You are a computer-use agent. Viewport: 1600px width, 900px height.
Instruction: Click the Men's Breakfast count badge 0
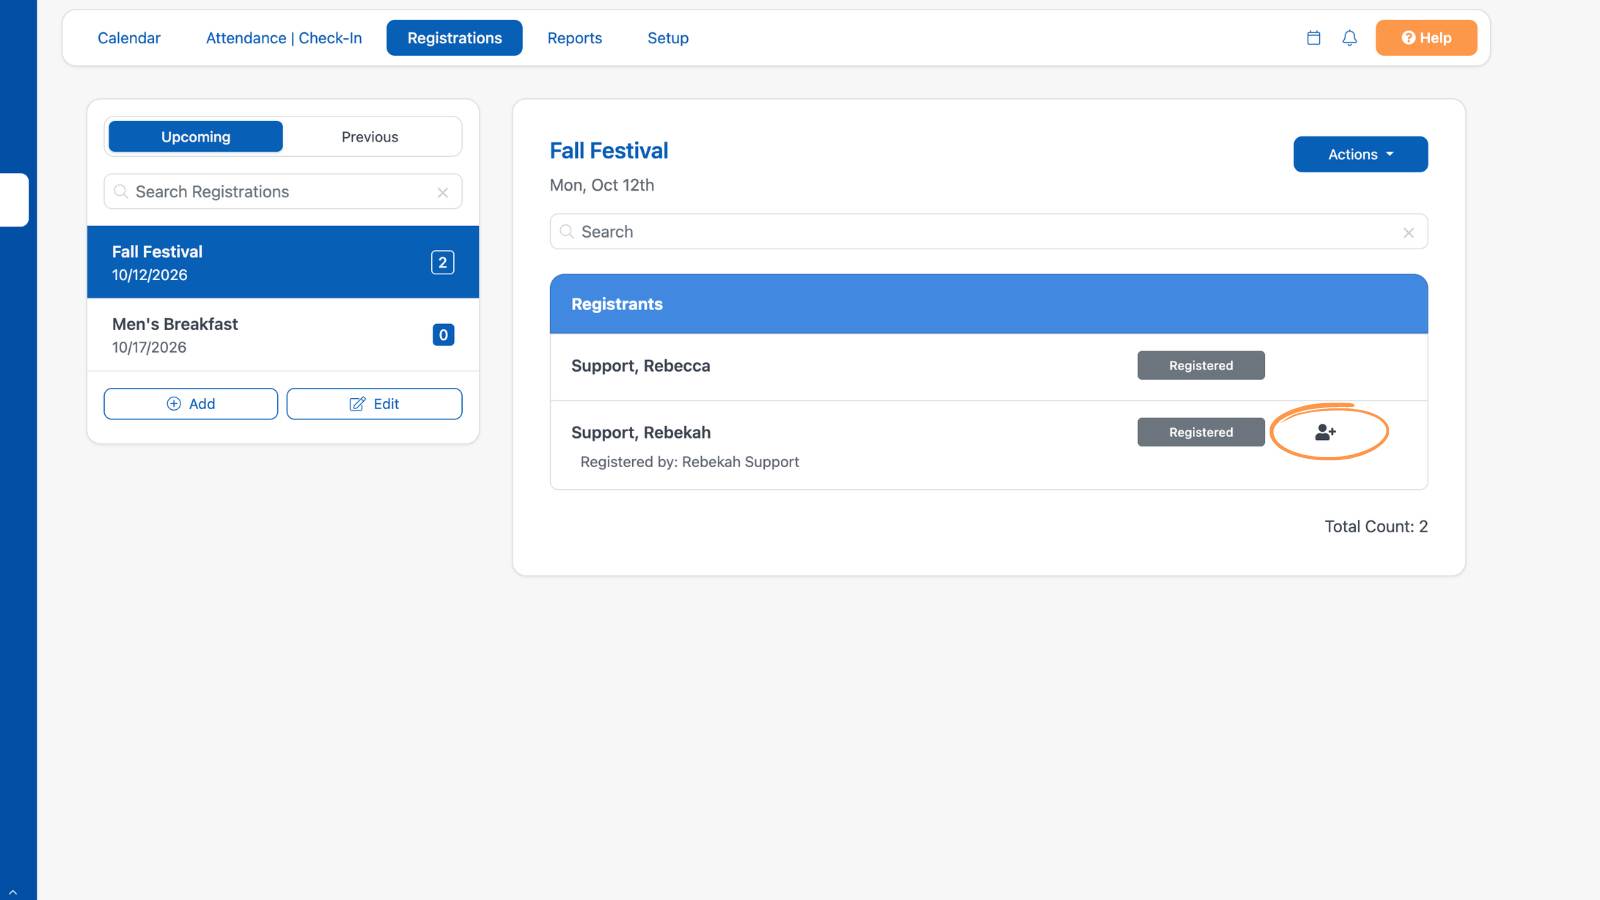(443, 335)
